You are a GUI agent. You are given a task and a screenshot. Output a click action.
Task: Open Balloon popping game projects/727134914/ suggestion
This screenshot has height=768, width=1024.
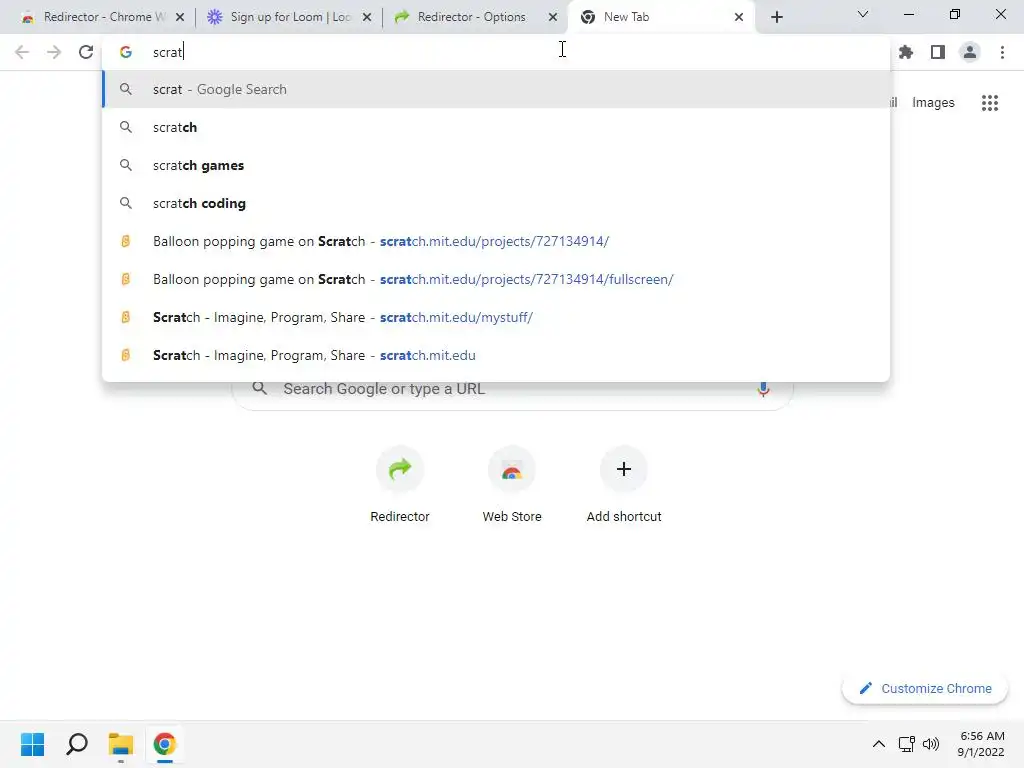(496, 241)
